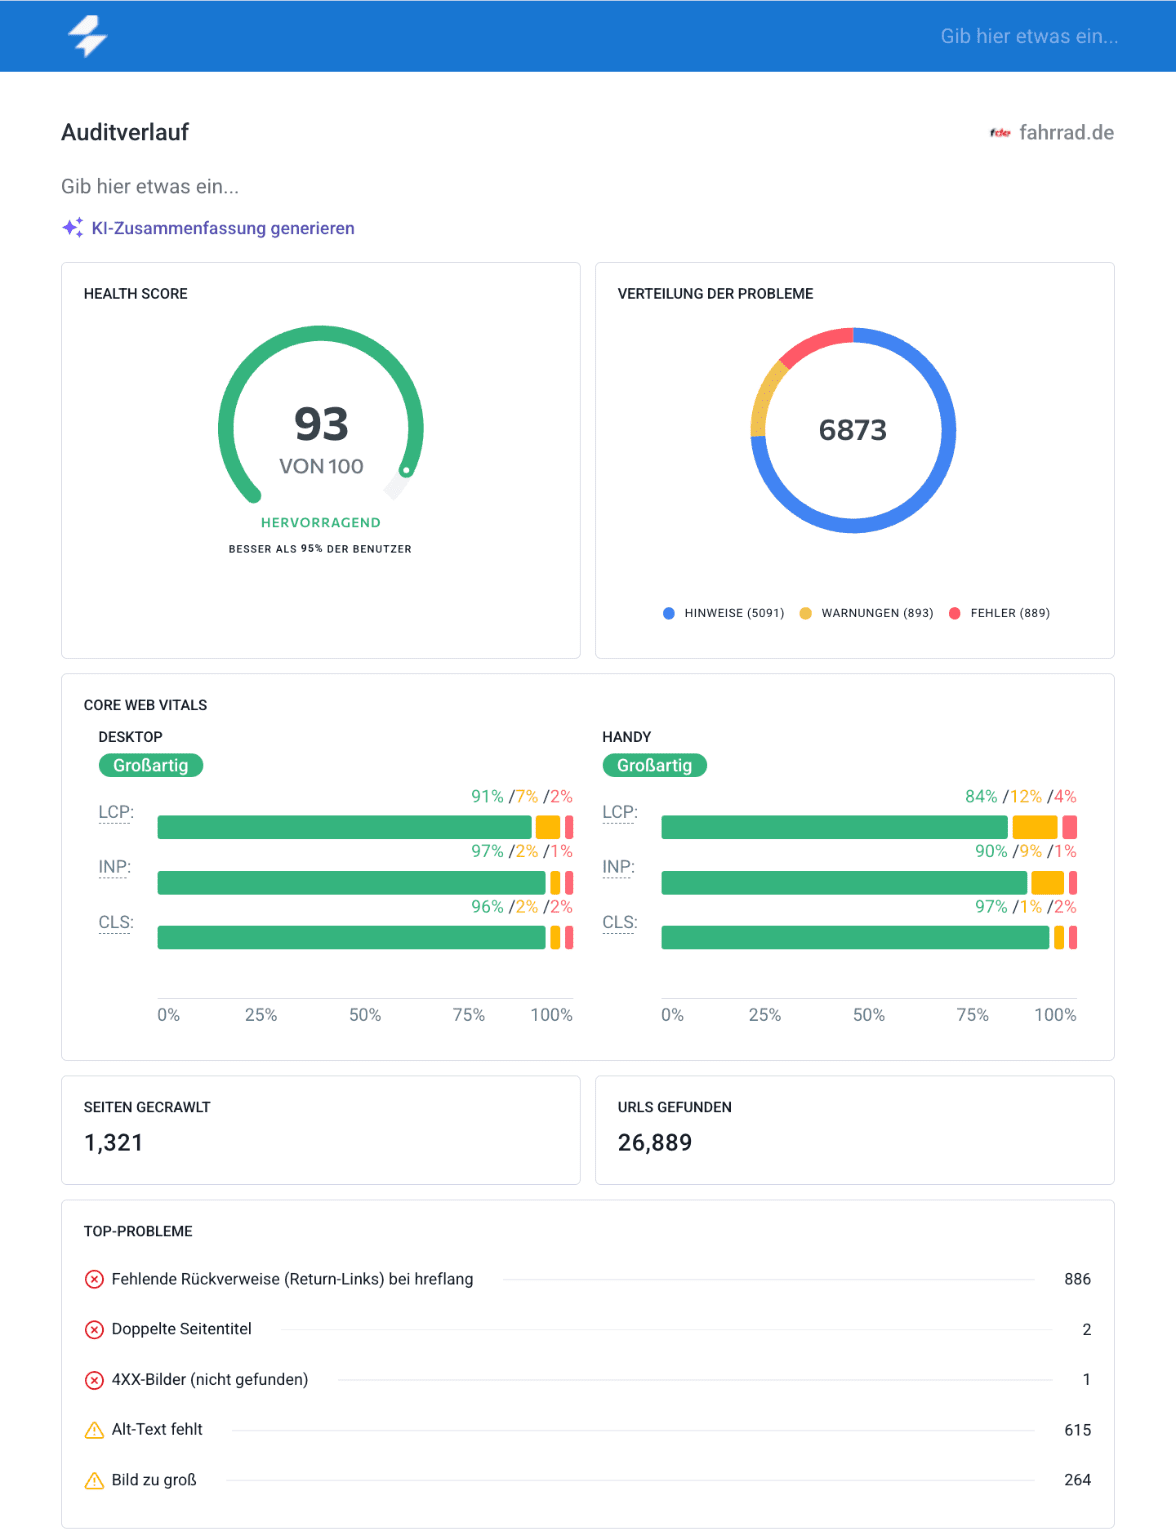
Task: Select the red Fehler legend dot
Action: click(955, 613)
